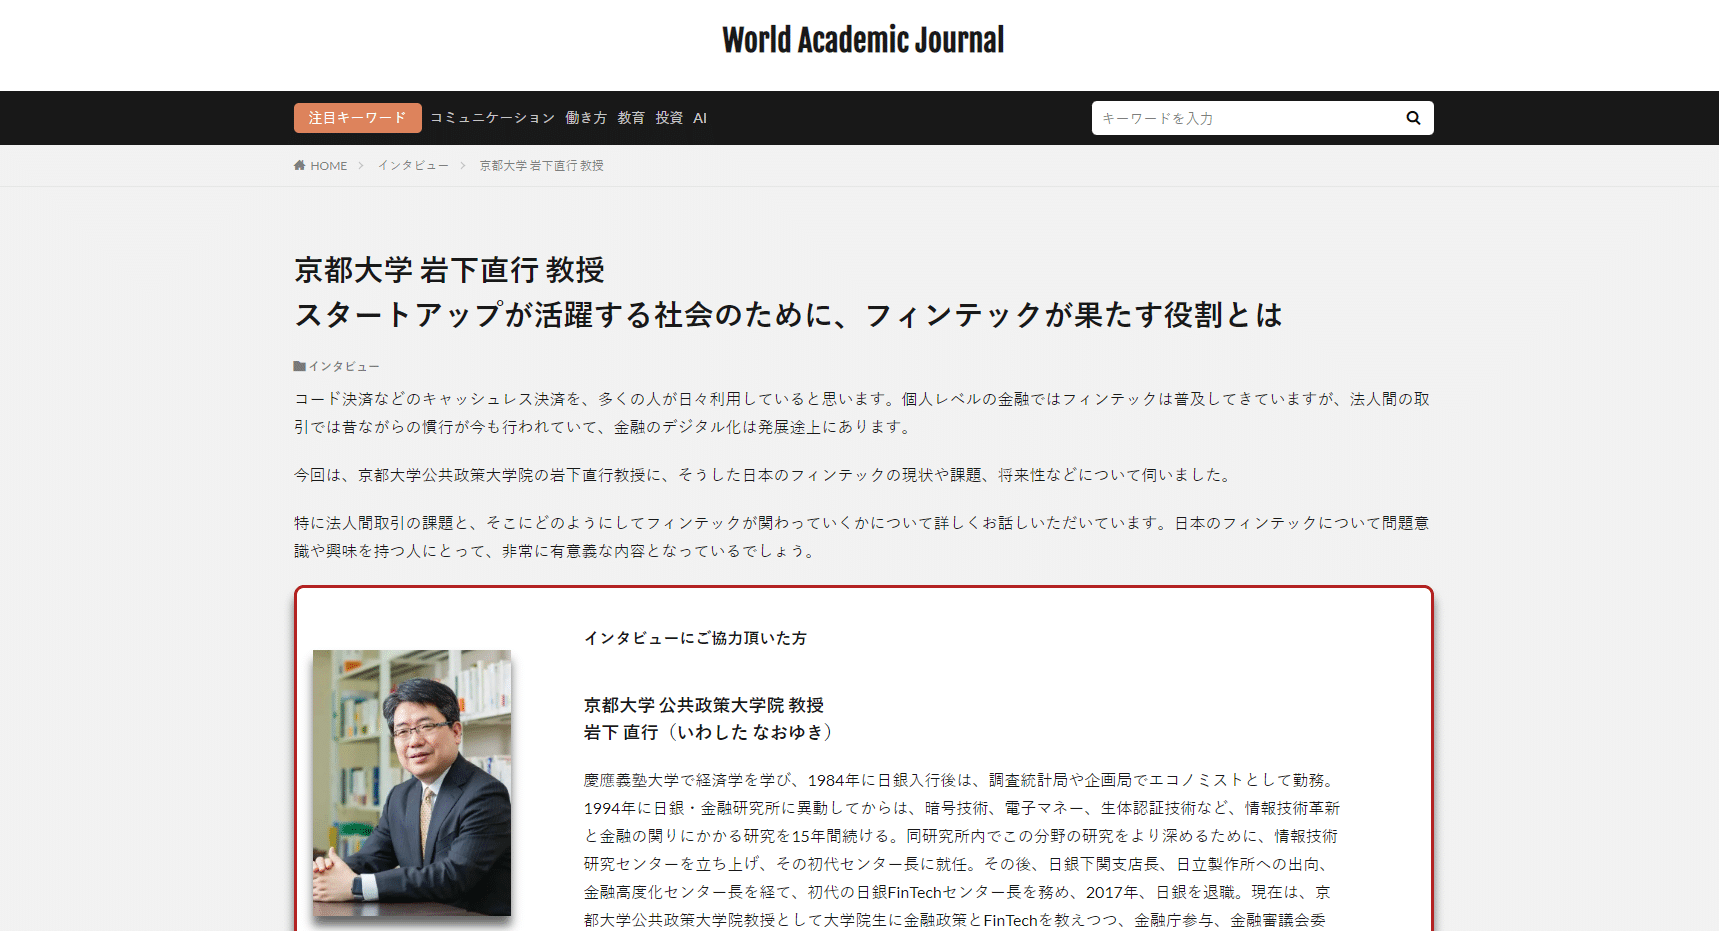Click the professor's portrait photo
Screen dimensions: 1719x931
(x=412, y=783)
